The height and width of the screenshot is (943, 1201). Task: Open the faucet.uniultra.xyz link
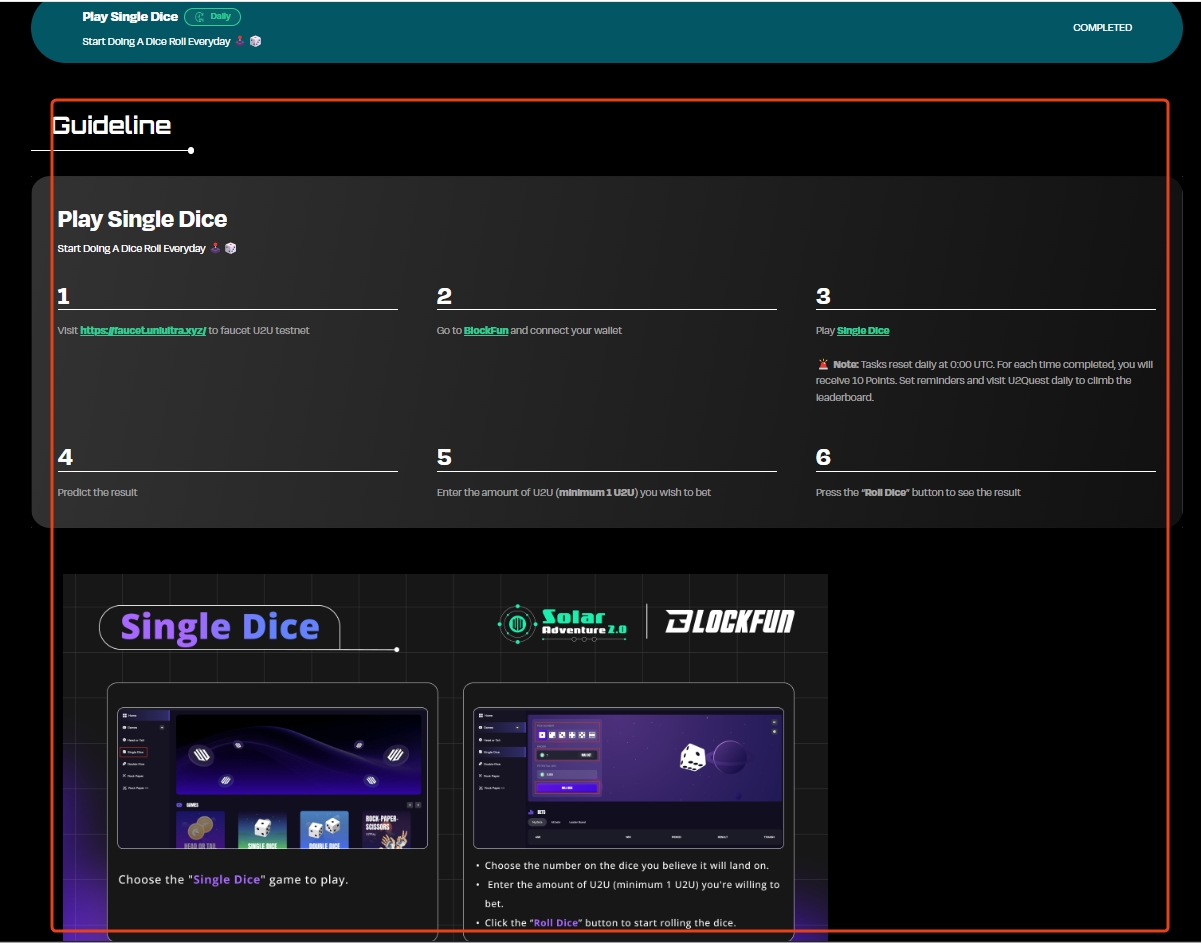click(x=143, y=330)
